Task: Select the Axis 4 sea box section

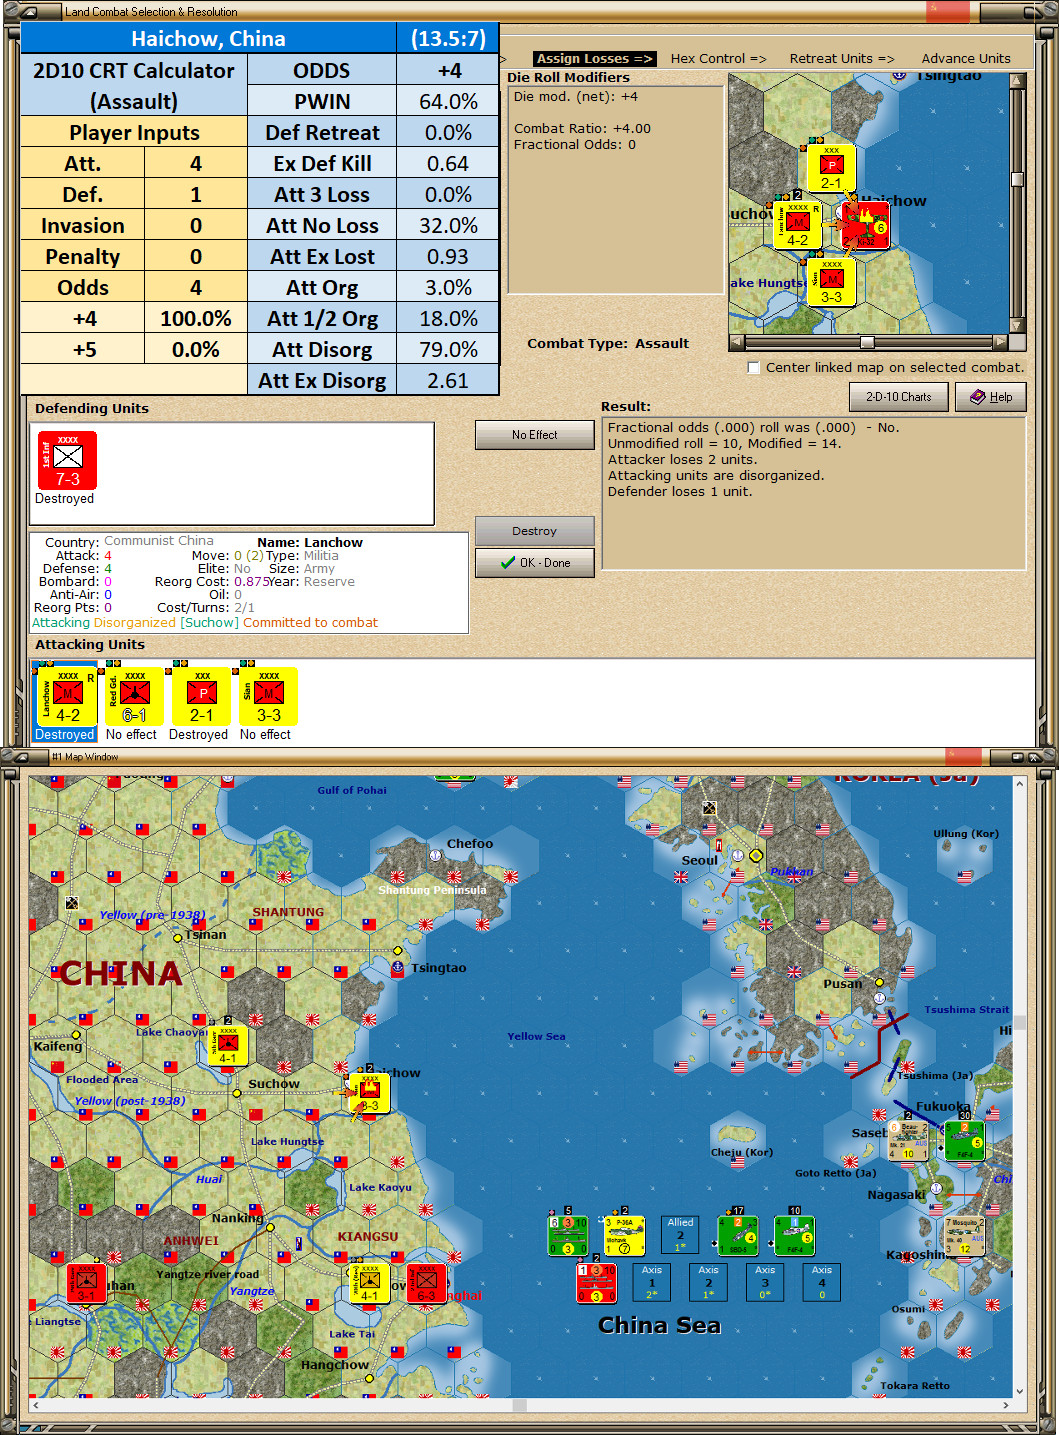Action: [x=822, y=1283]
